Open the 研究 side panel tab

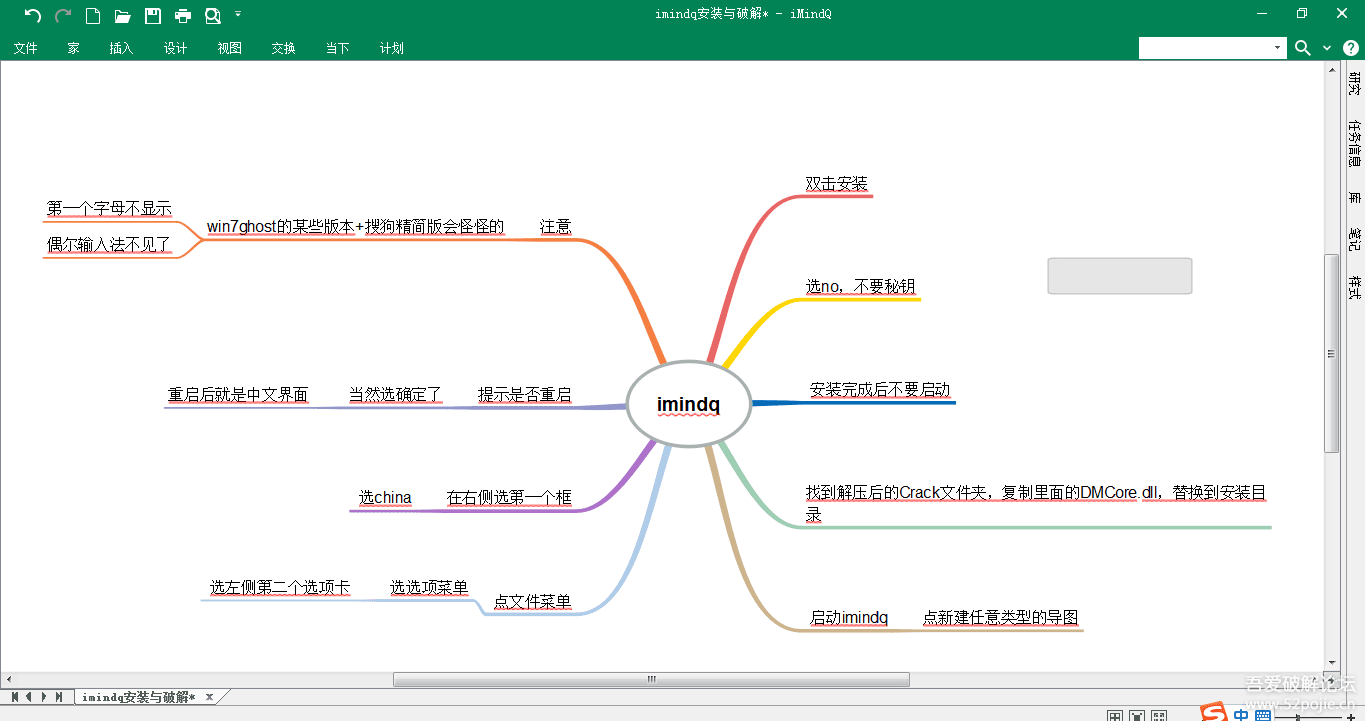coord(1354,82)
